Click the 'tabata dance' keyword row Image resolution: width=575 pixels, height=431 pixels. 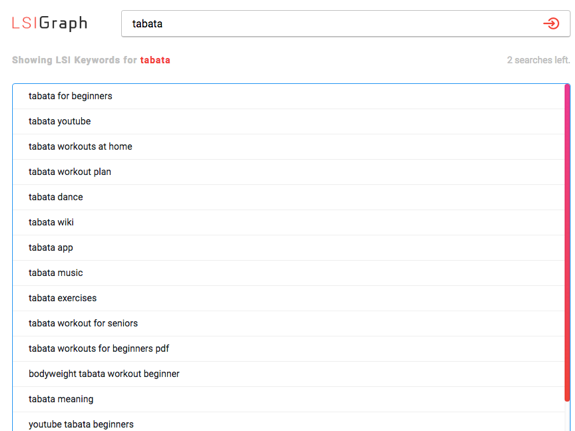[289, 197]
